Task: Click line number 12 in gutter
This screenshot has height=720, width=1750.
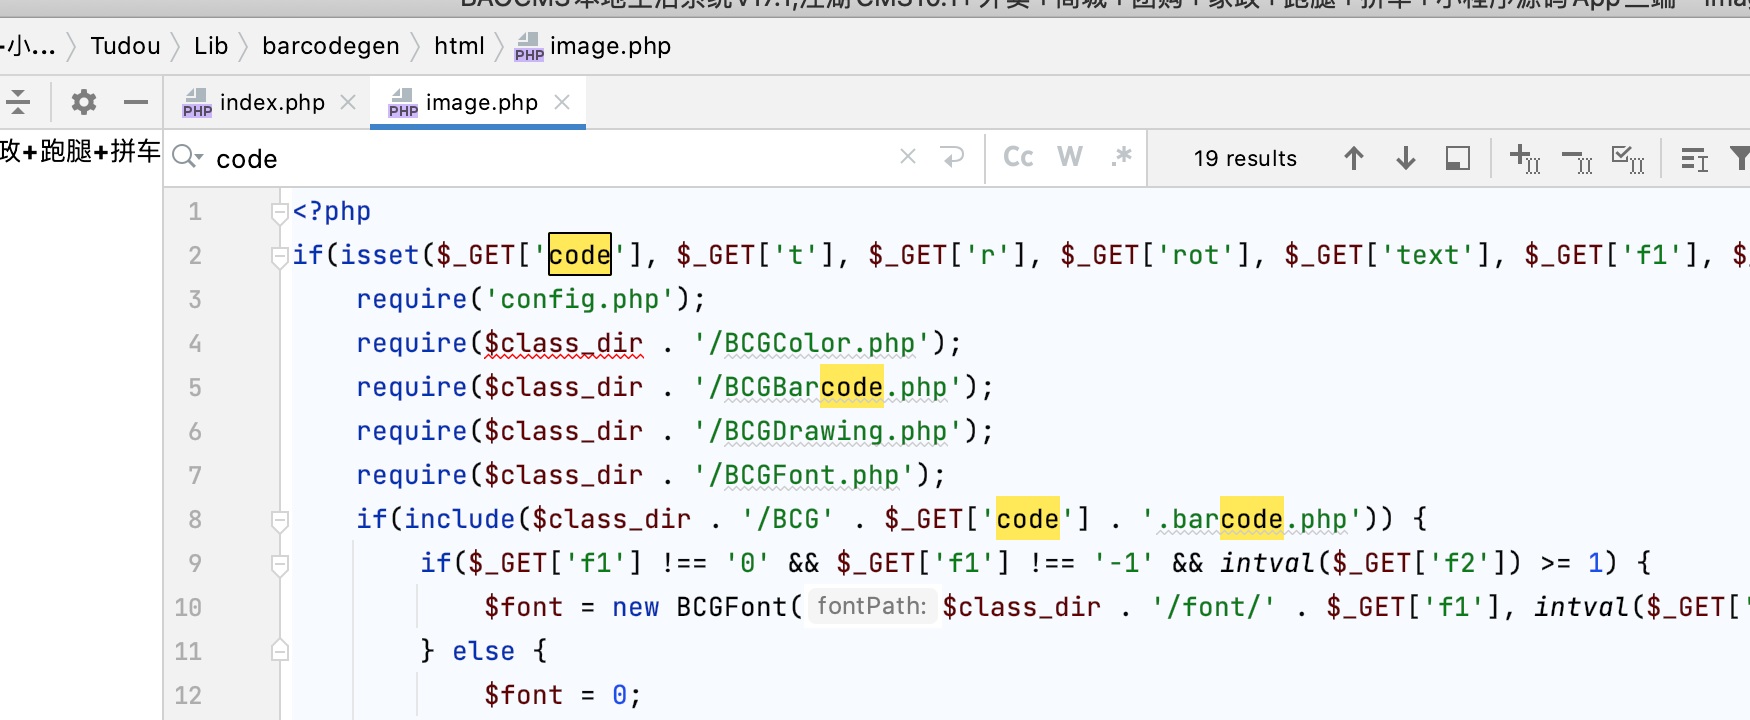Action: pos(188,695)
